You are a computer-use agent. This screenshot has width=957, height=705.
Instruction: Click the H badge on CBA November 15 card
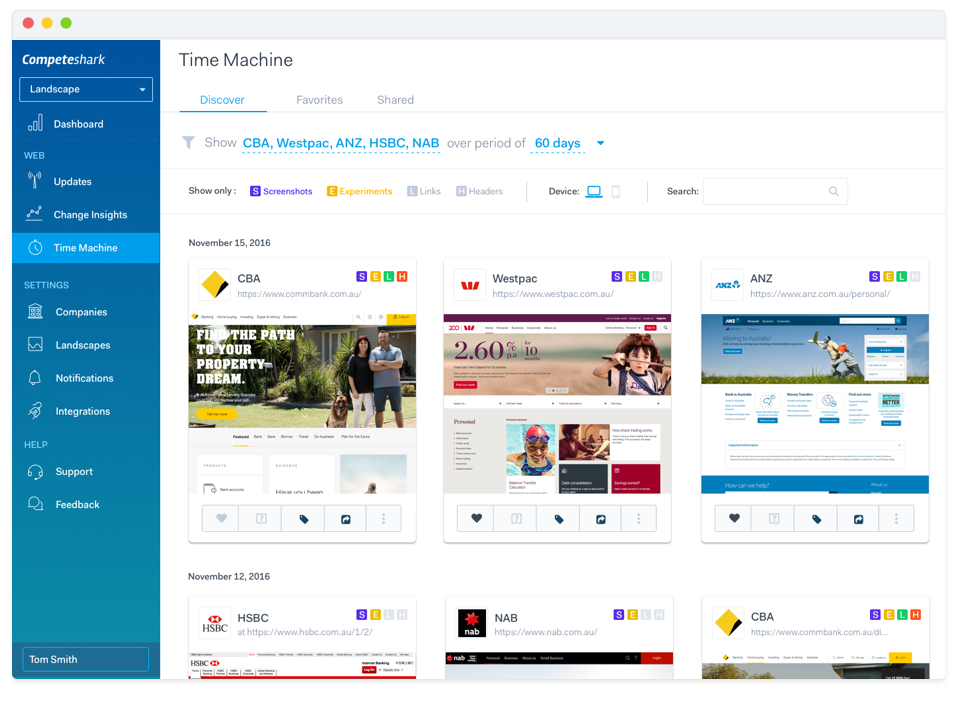402,277
